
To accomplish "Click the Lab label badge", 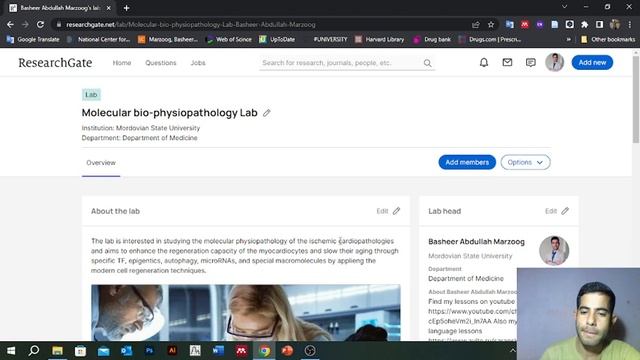I will click(x=91, y=95).
